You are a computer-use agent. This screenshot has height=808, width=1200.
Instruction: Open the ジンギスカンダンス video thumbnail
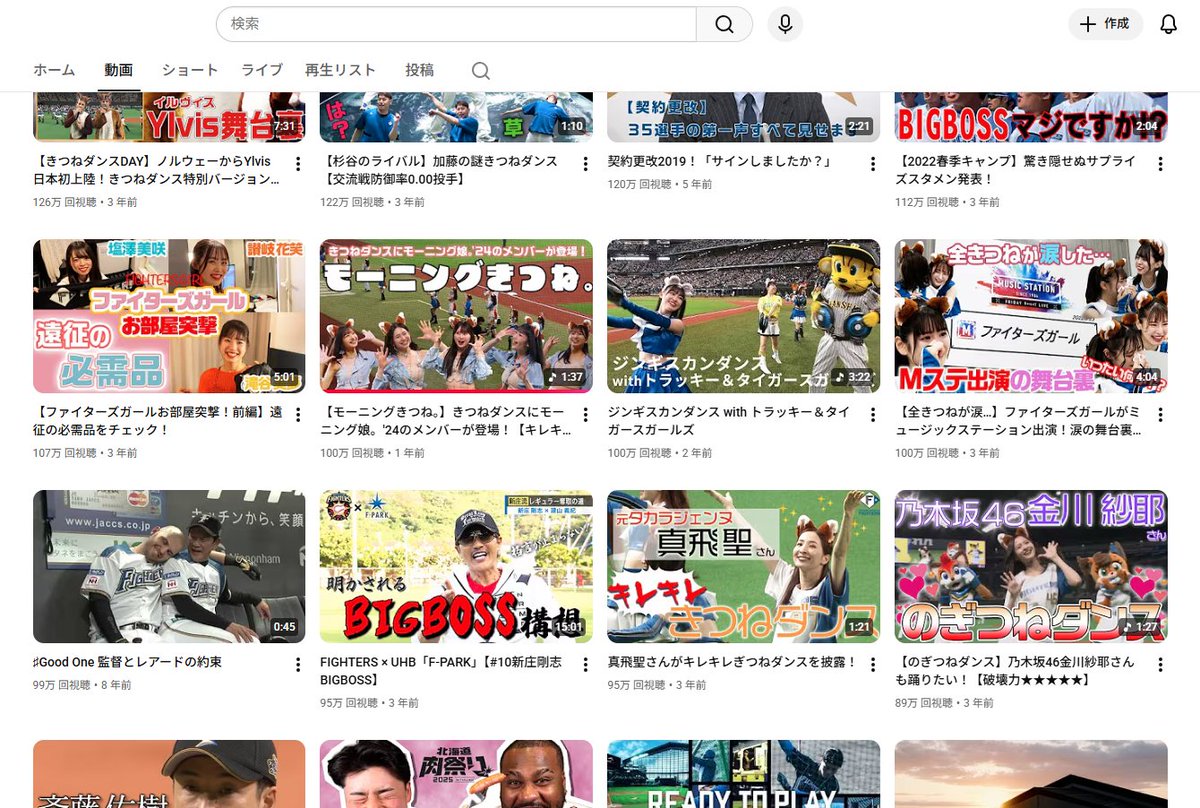coord(743,315)
